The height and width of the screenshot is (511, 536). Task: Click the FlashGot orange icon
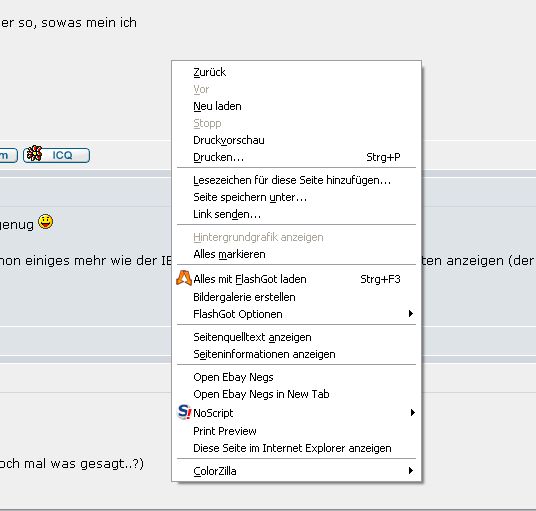tap(184, 278)
